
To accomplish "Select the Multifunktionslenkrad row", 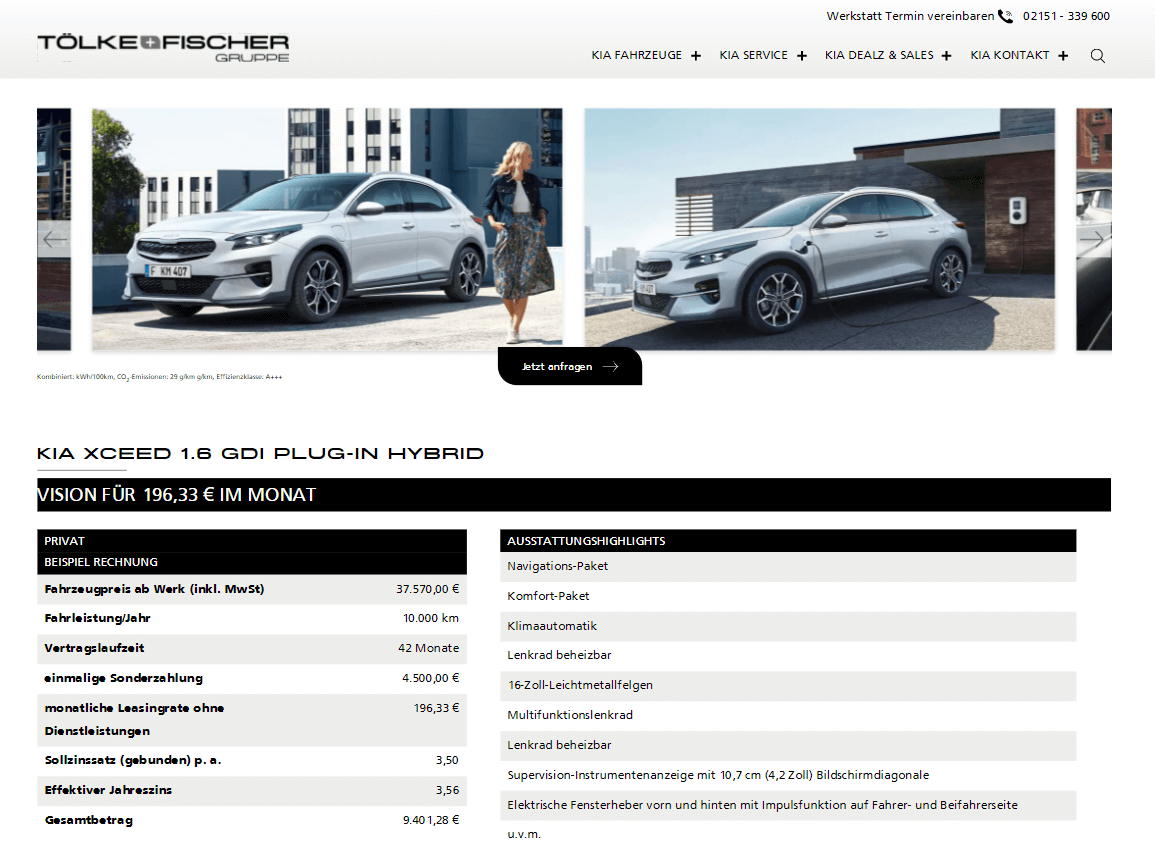I will tap(788, 715).
